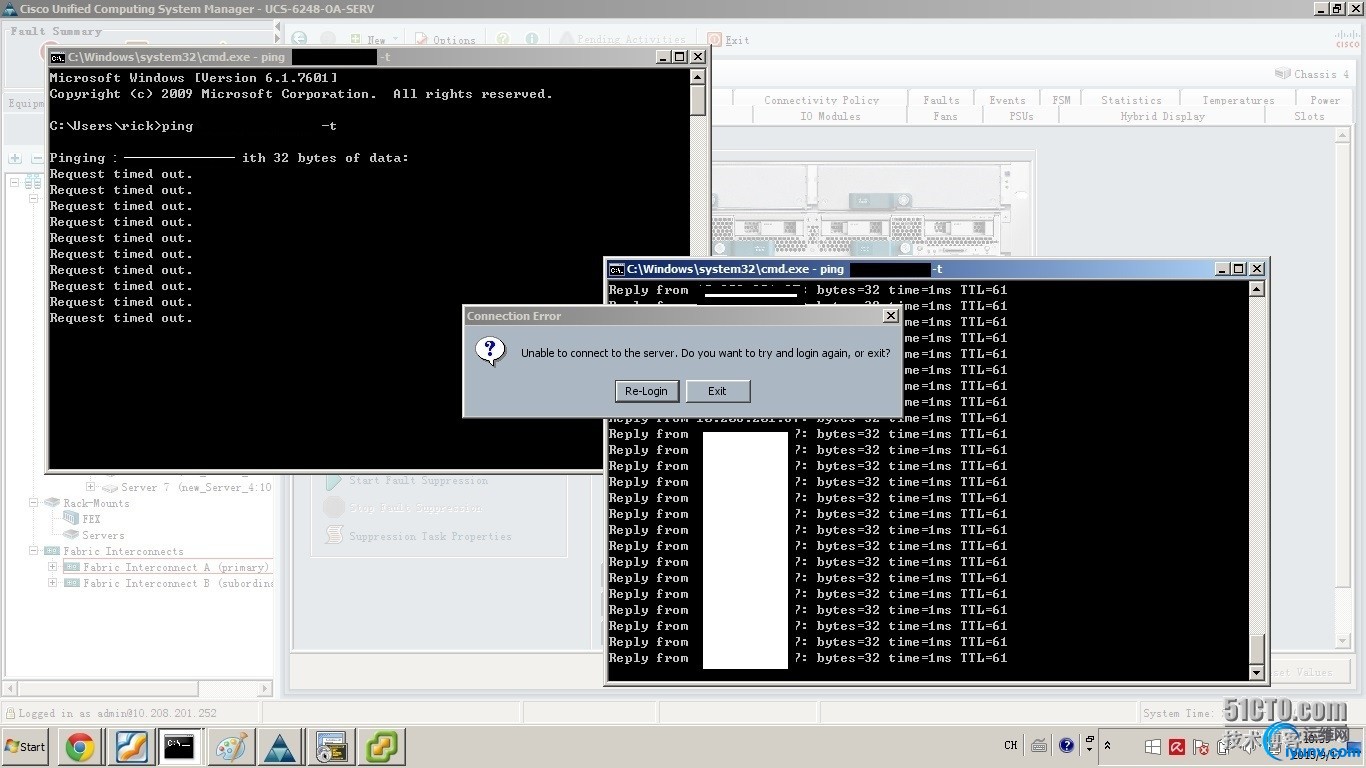Viewport: 1366px width, 768px height.
Task: Switch to the FSM tab
Action: tap(1061, 100)
